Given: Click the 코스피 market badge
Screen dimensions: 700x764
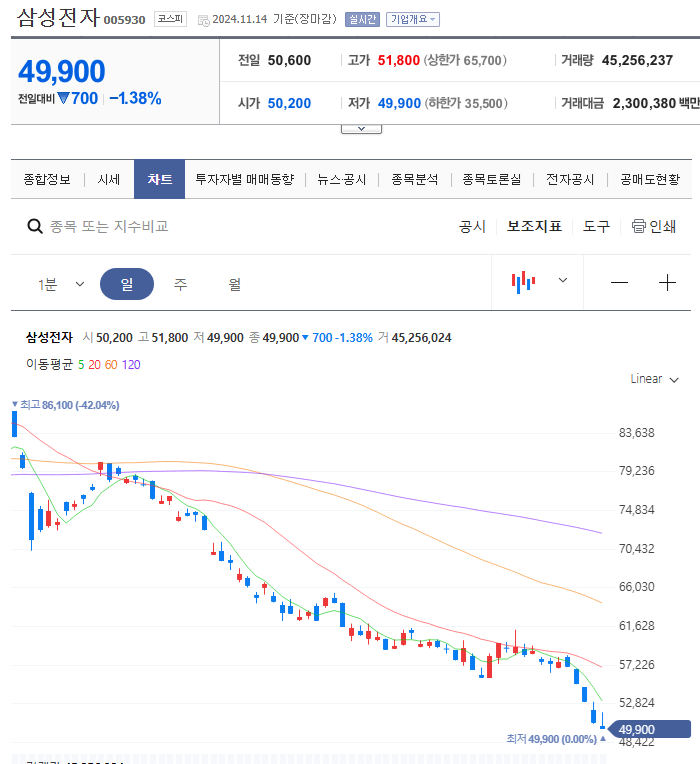Looking at the screenshot, I should point(168,19).
